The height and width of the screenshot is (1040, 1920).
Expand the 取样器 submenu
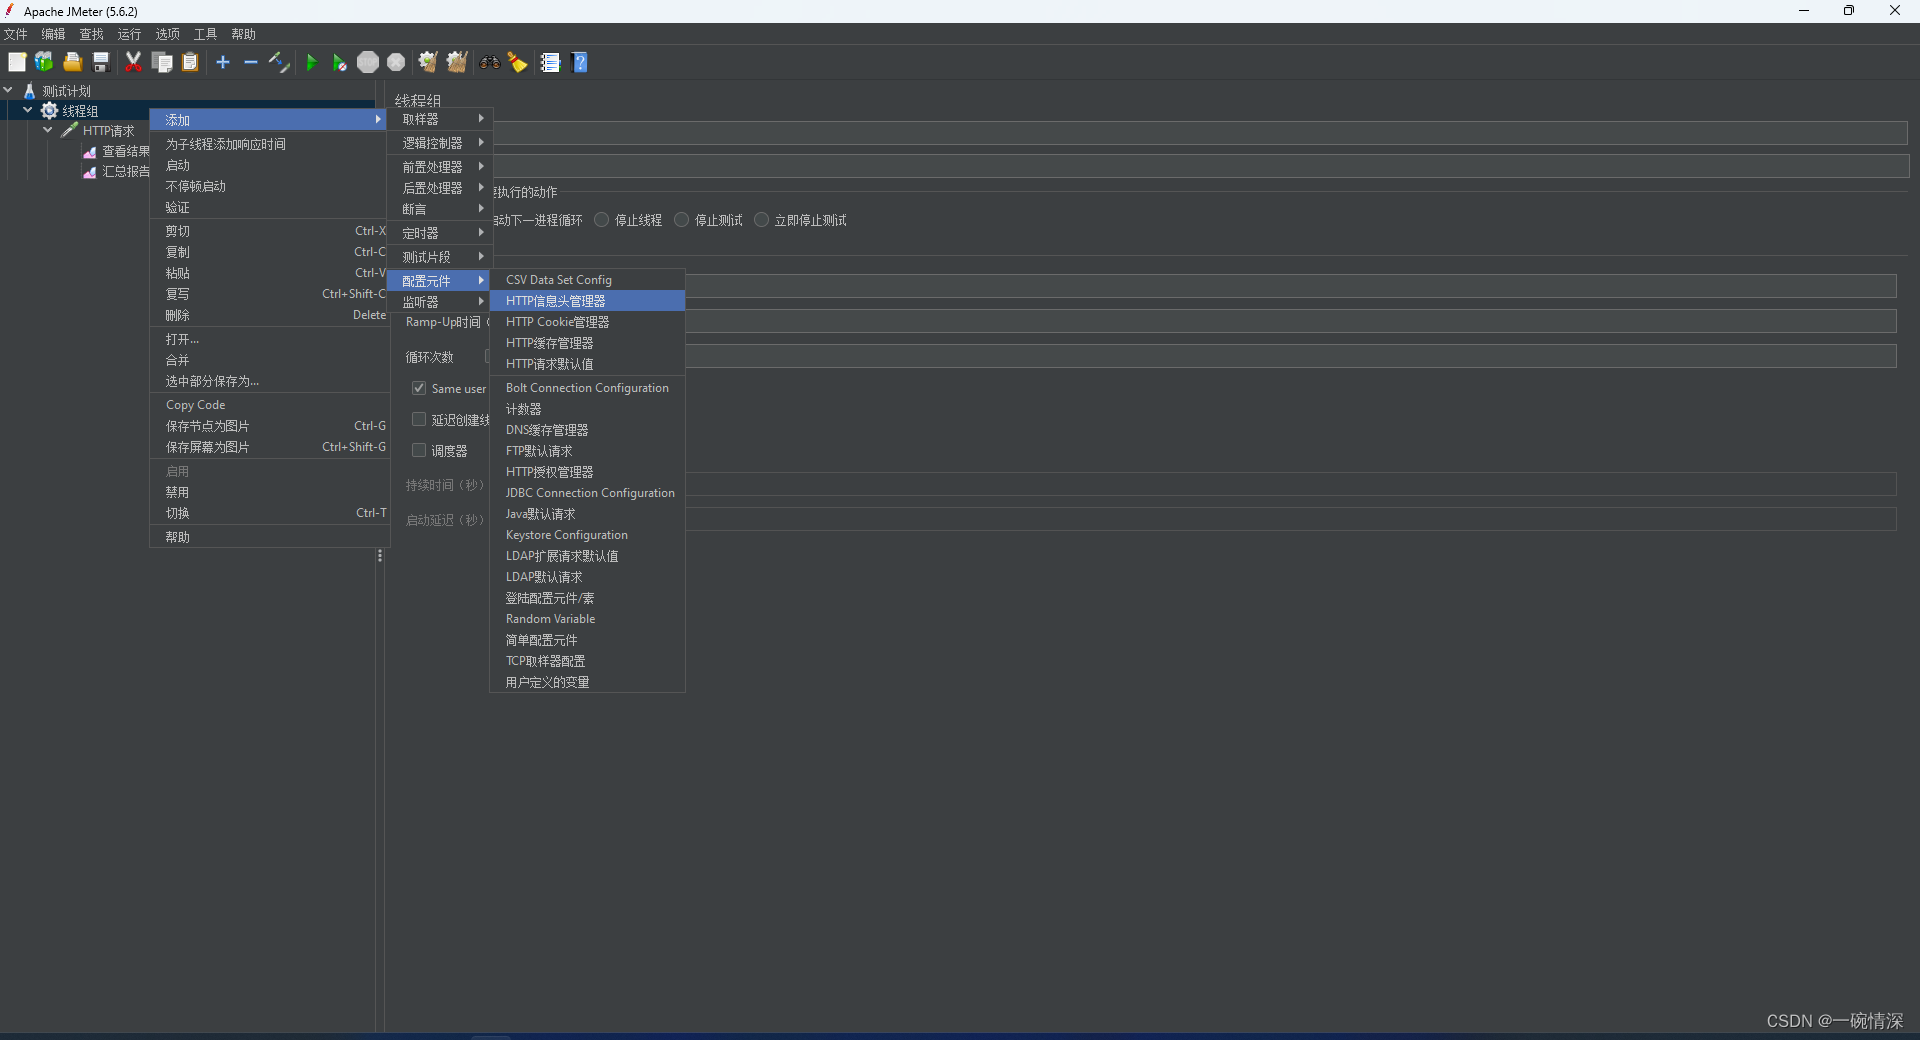pos(440,119)
